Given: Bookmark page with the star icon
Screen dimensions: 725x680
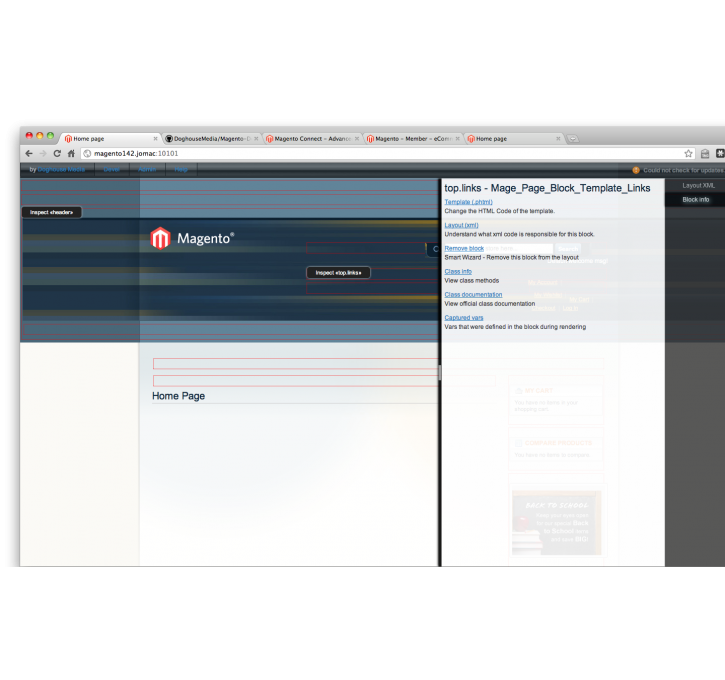Looking at the screenshot, I should click(688, 153).
